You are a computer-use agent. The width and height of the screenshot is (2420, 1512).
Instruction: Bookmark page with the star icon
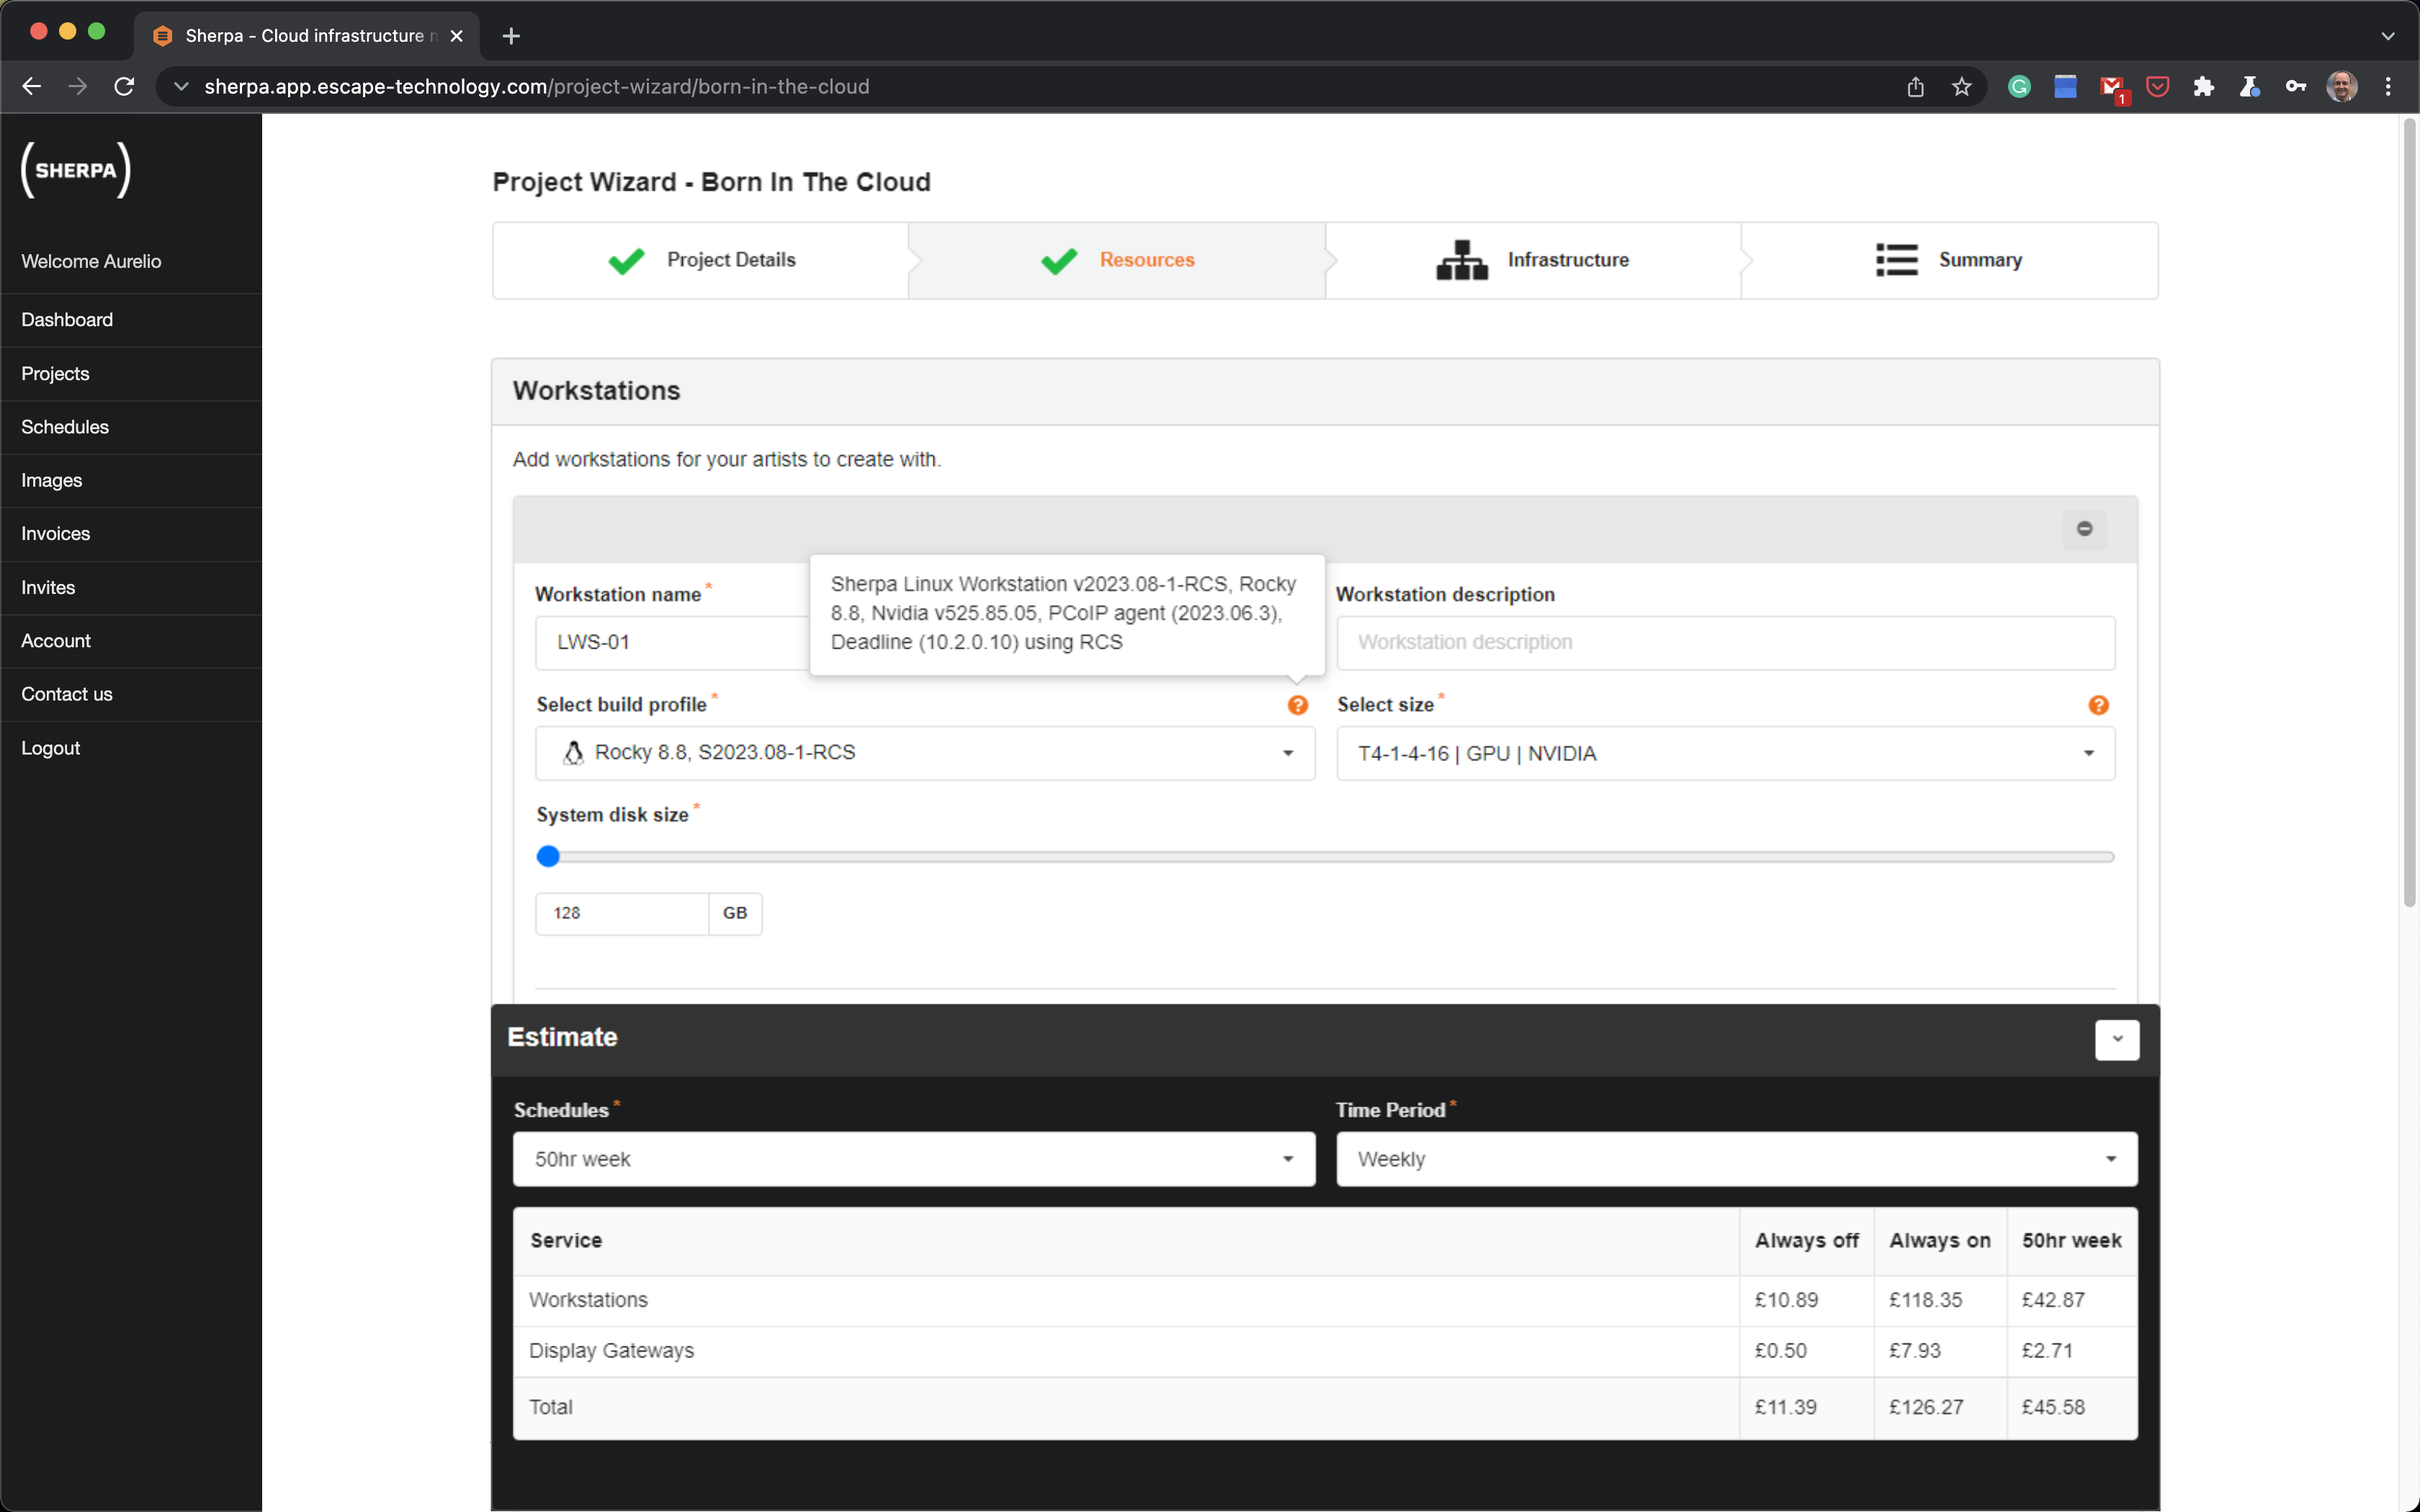[1961, 87]
